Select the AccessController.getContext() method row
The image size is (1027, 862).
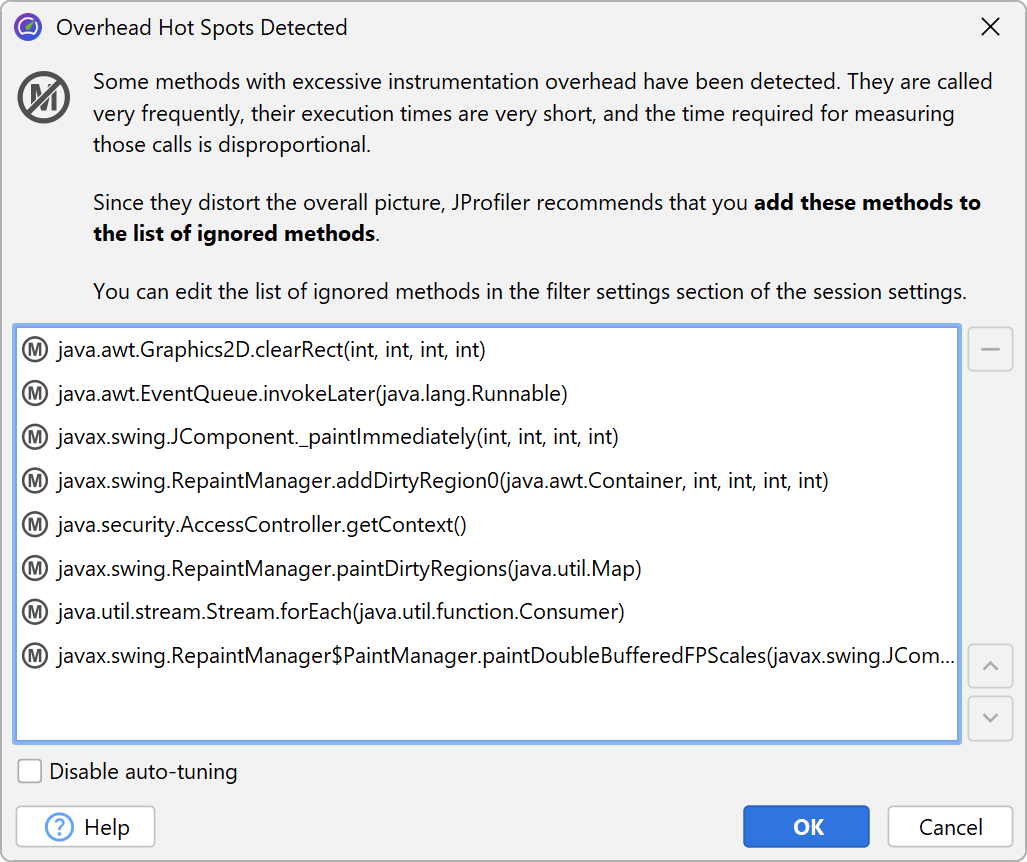262,525
